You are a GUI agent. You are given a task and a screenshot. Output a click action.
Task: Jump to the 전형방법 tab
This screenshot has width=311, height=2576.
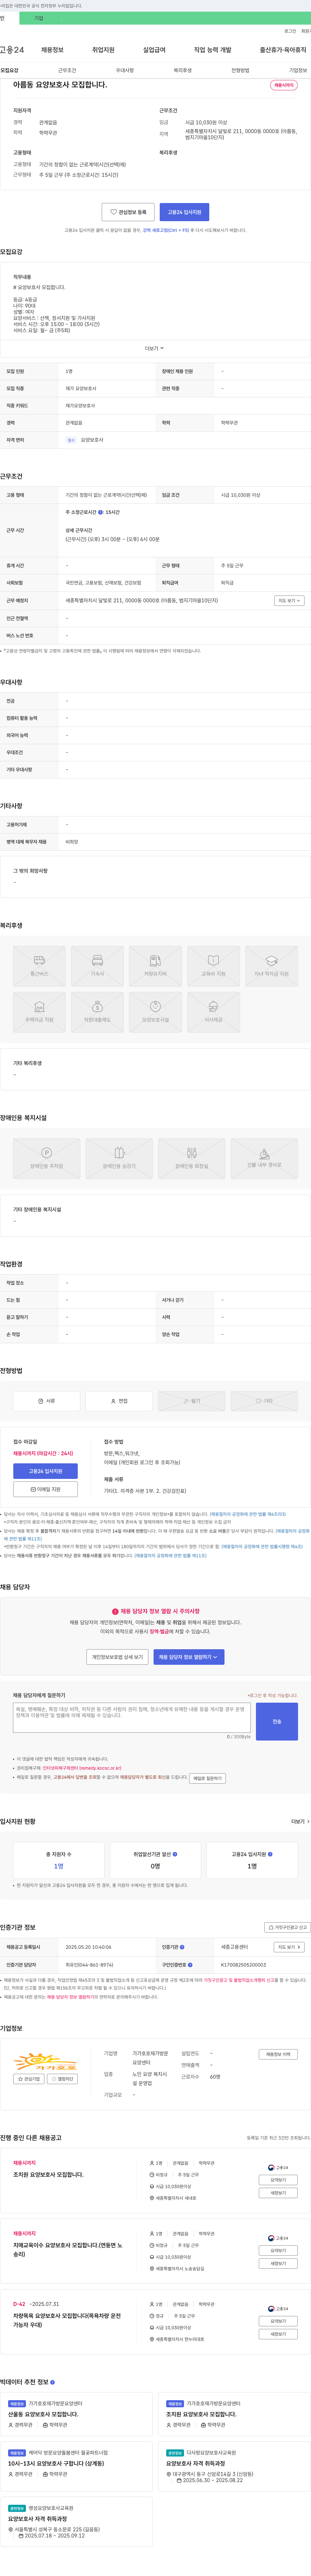tap(240, 70)
